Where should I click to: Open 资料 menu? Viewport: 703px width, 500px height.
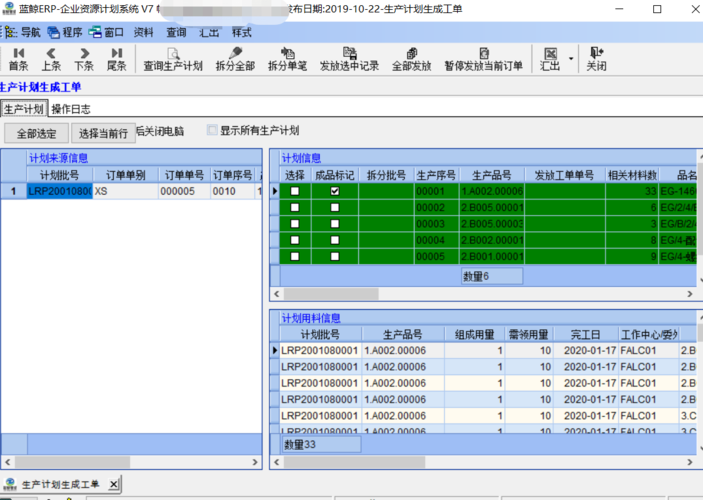click(x=143, y=32)
